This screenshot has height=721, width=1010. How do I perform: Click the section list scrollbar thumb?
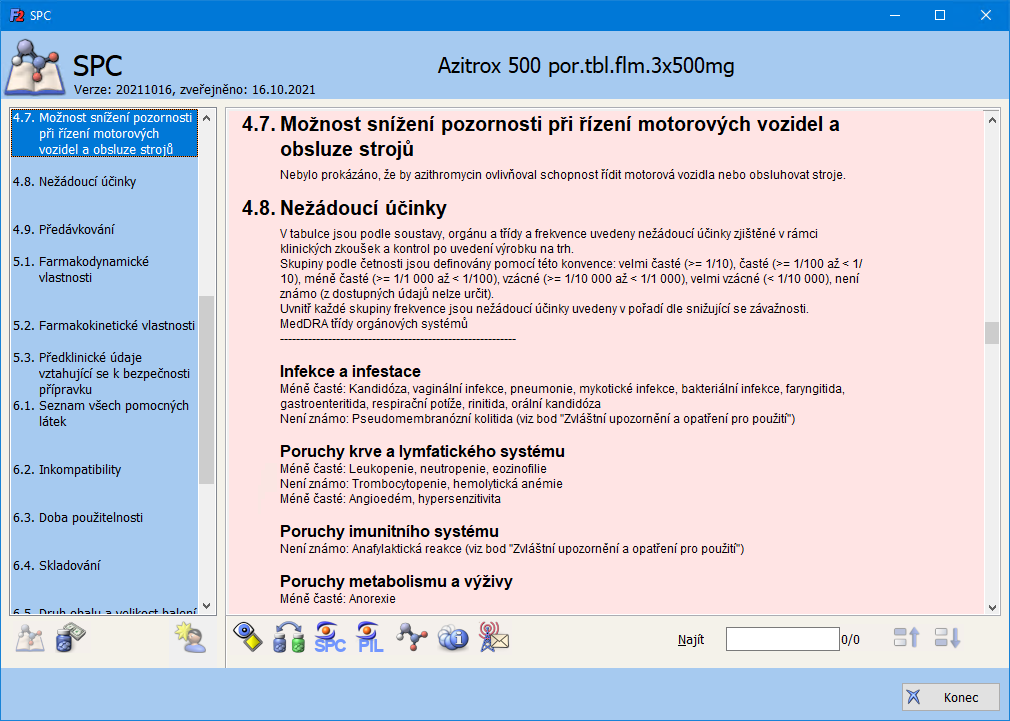206,390
